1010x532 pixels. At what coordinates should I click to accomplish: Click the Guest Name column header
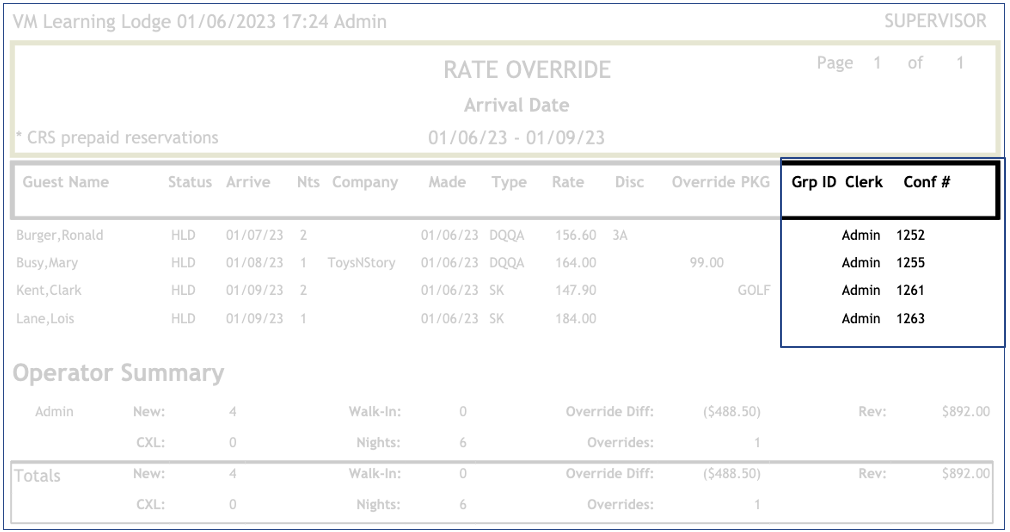pos(66,183)
